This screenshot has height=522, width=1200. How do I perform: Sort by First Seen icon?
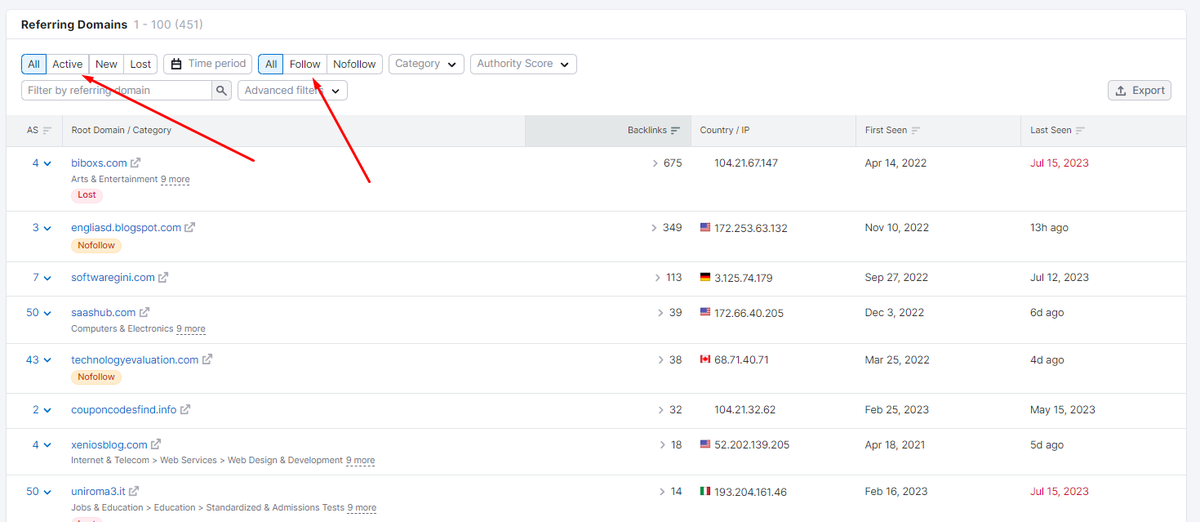[916, 130]
